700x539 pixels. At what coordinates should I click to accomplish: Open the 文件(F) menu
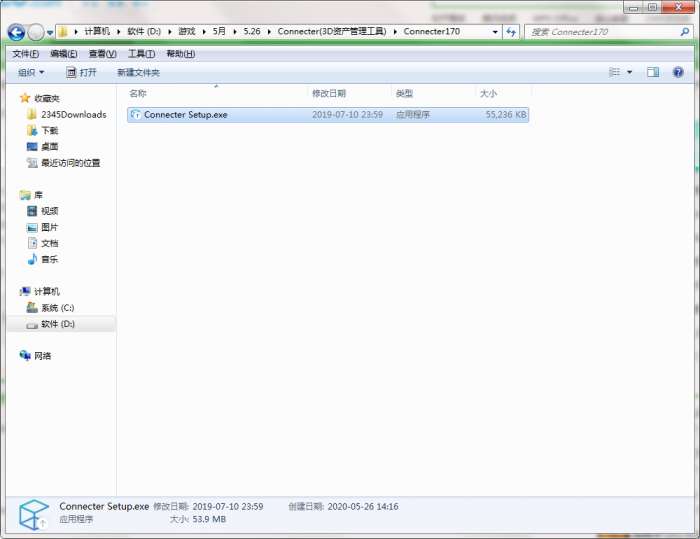(x=25, y=54)
